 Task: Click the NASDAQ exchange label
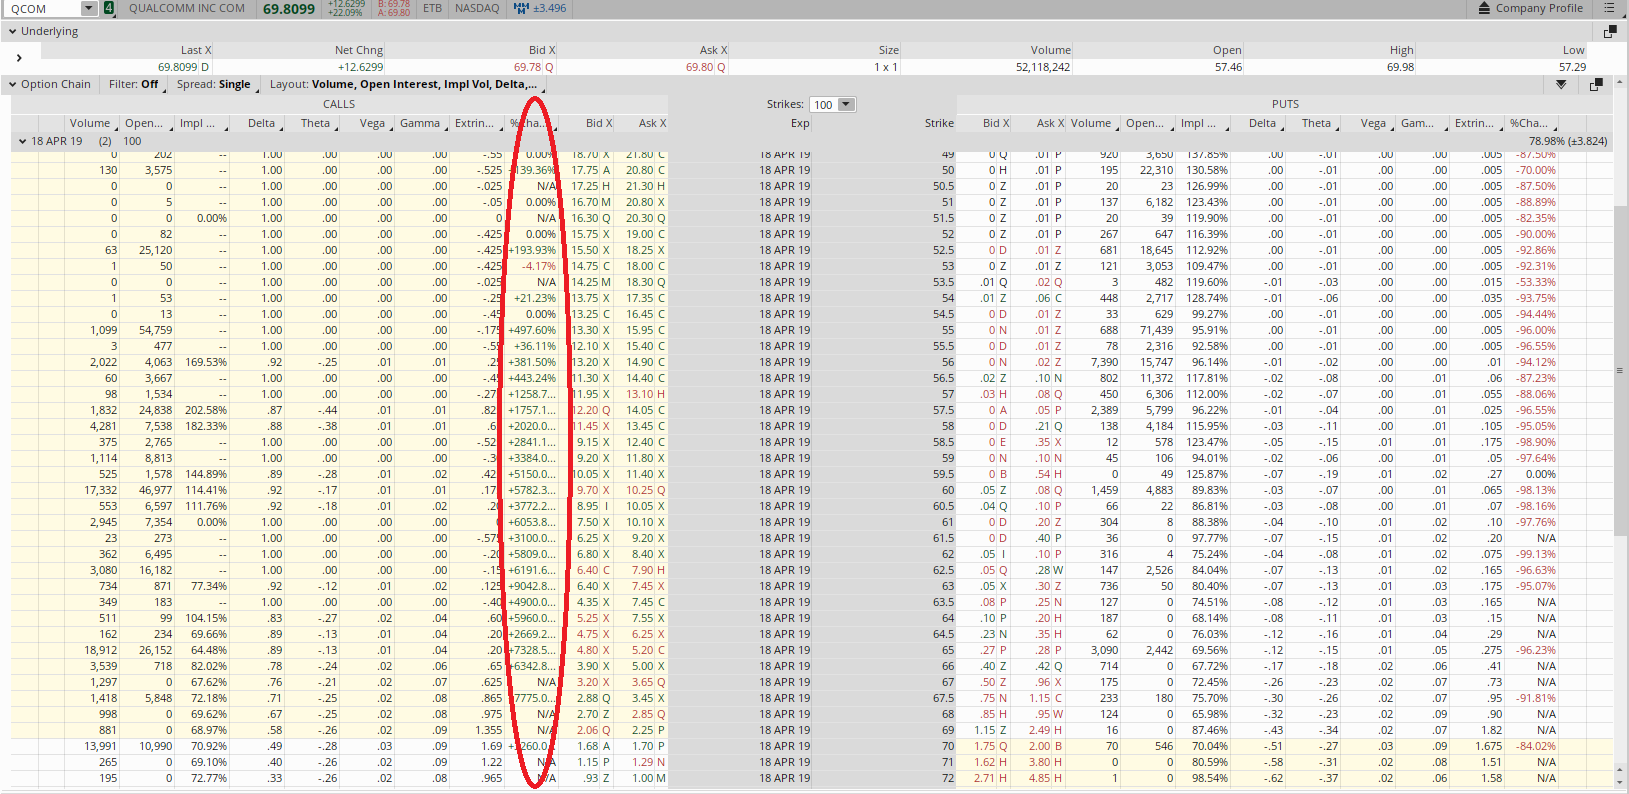pyautogui.click(x=477, y=8)
